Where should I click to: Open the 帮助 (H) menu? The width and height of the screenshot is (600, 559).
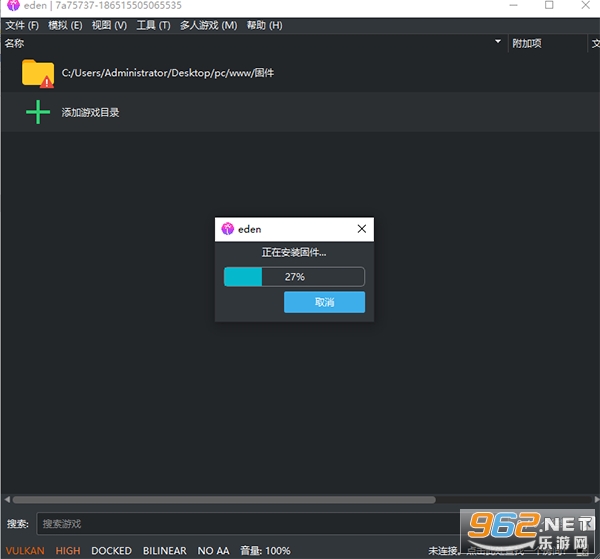pyautogui.click(x=264, y=25)
